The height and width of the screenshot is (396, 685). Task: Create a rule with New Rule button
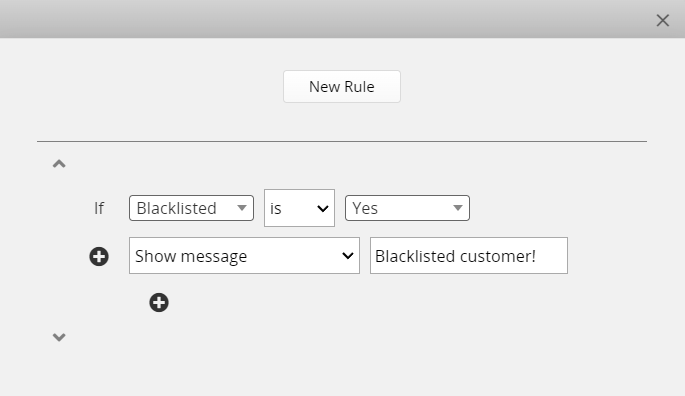(x=342, y=87)
